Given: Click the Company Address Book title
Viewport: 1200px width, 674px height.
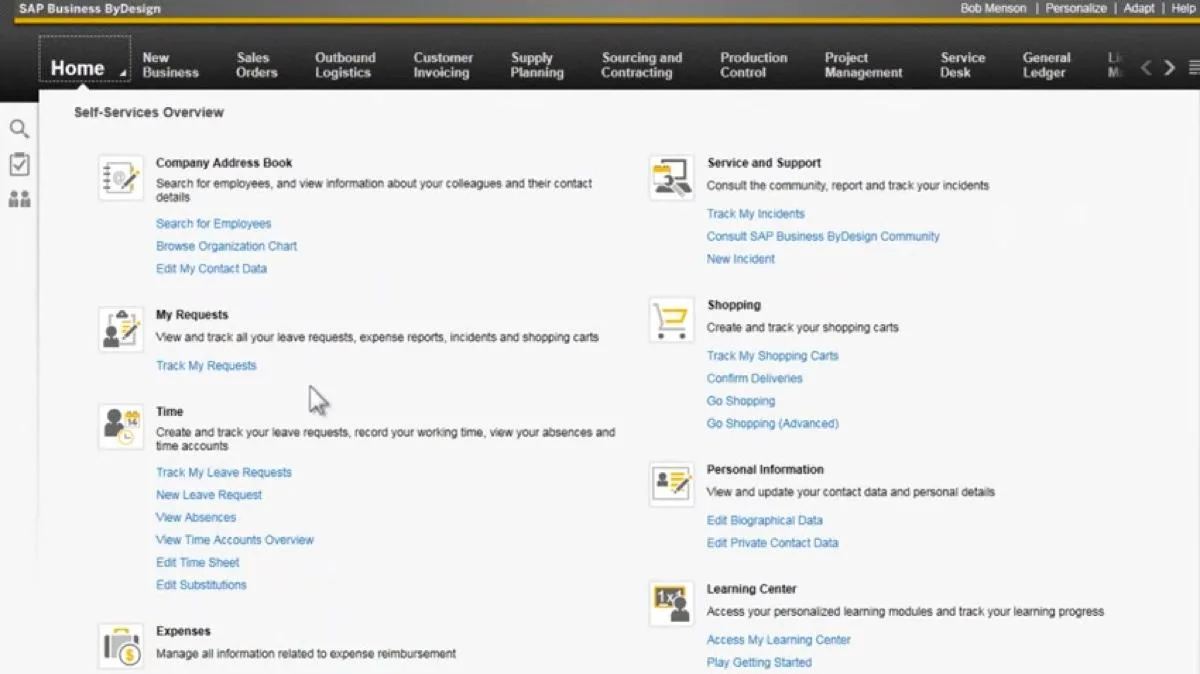Looking at the screenshot, I should coord(224,163).
